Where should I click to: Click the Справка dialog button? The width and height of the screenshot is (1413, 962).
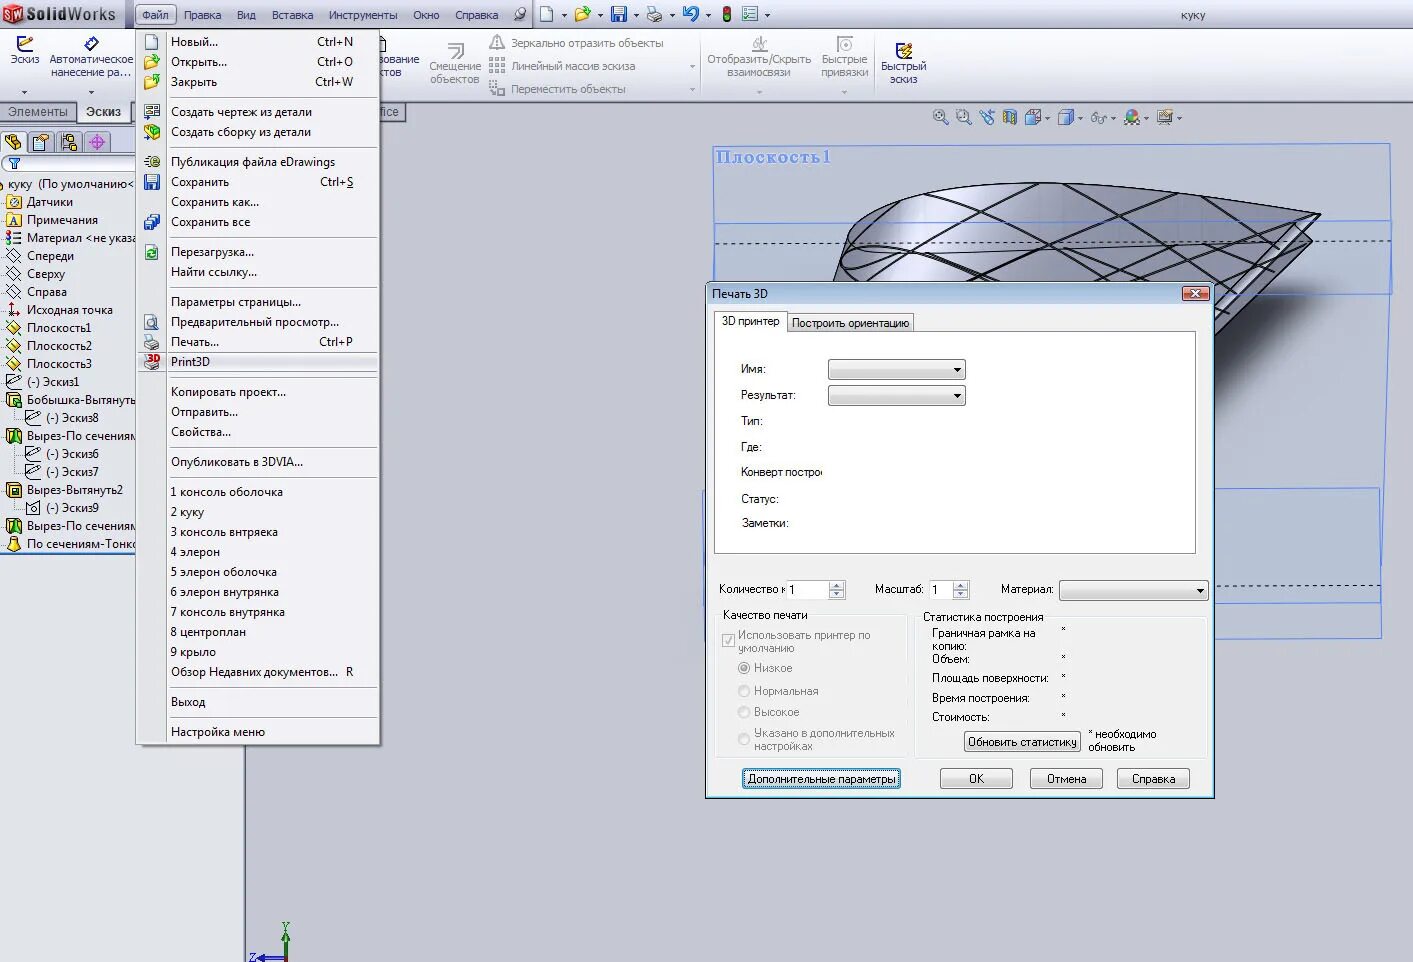[x=1153, y=779]
